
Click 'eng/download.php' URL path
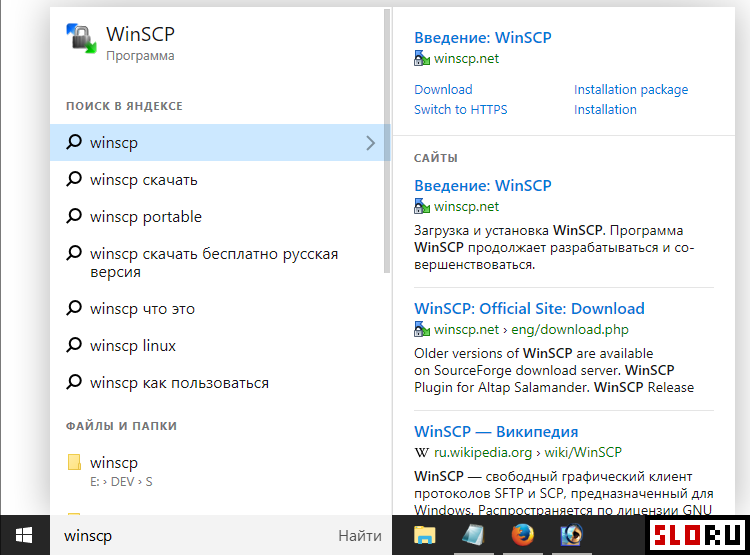point(570,330)
